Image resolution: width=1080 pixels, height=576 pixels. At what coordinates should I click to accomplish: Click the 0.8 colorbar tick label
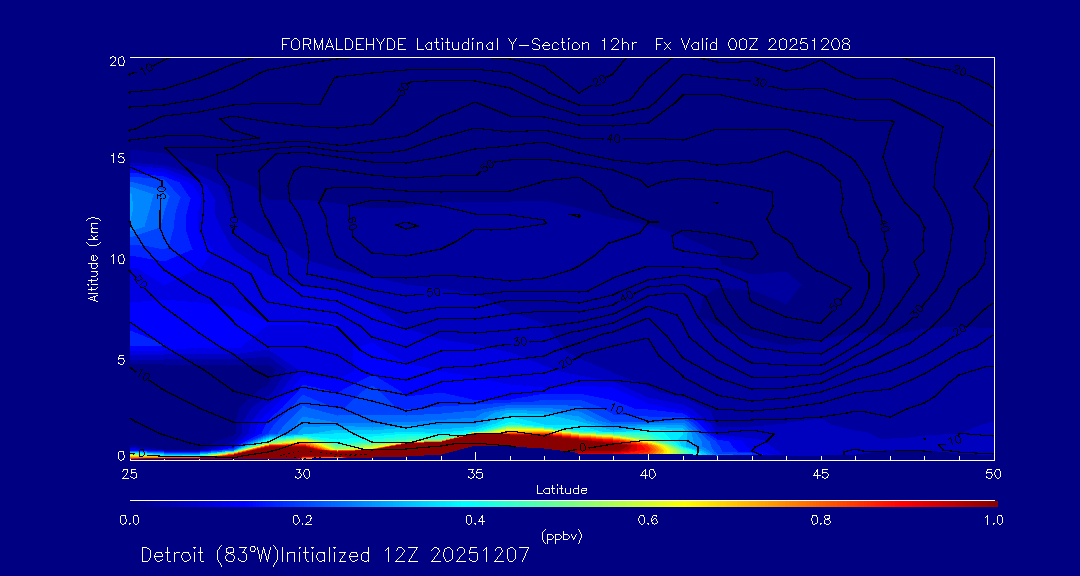pyautogui.click(x=821, y=520)
